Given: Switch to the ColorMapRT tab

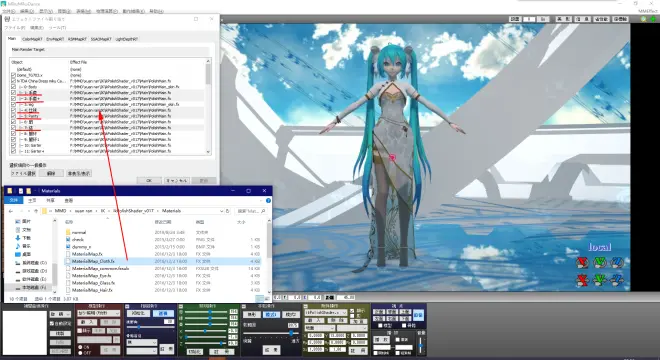Looking at the screenshot, I should click(32, 39).
